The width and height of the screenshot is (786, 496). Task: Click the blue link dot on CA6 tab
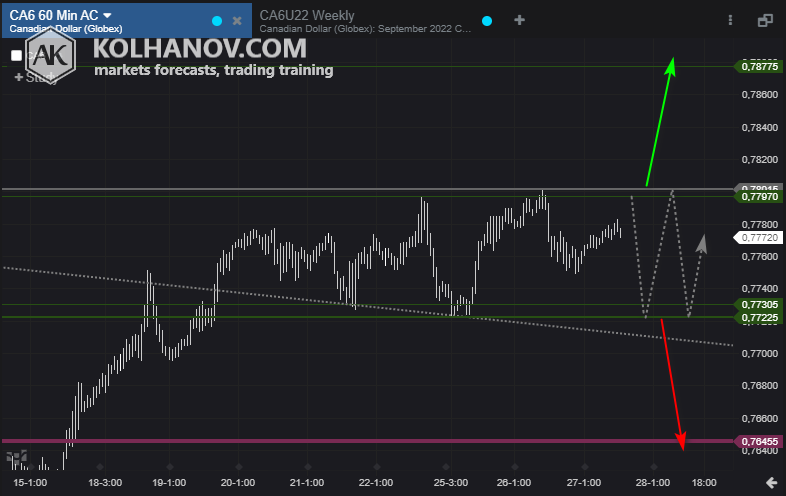coord(217,20)
